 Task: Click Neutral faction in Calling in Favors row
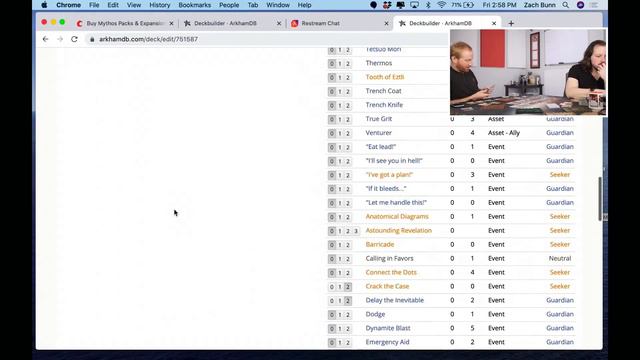point(560,258)
